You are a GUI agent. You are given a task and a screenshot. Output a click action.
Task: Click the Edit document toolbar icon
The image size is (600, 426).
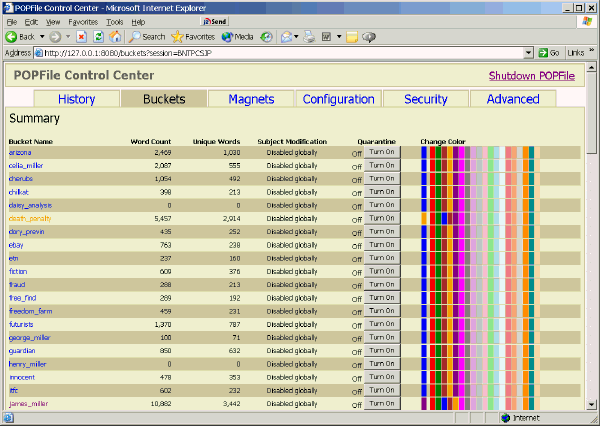click(326, 37)
